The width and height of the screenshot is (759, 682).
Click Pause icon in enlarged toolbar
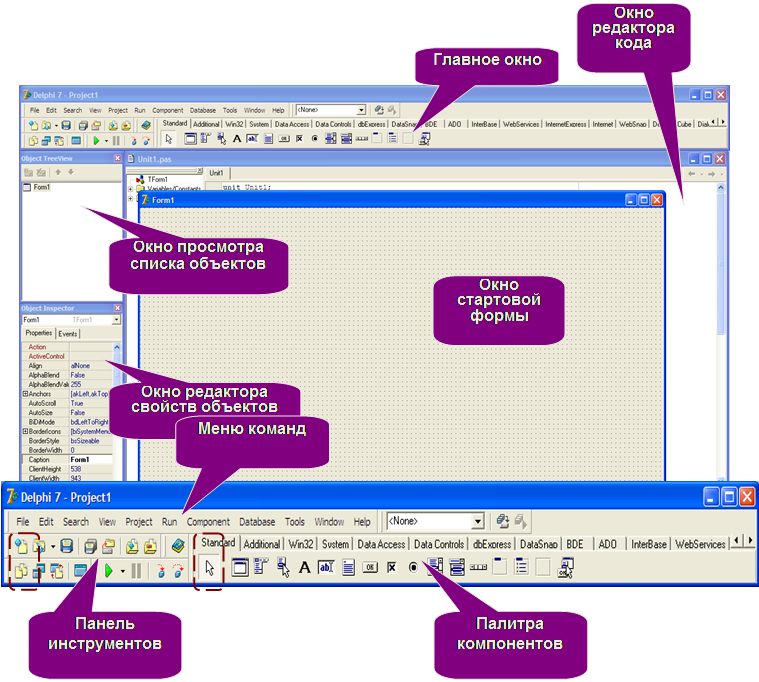pyautogui.click(x=137, y=571)
